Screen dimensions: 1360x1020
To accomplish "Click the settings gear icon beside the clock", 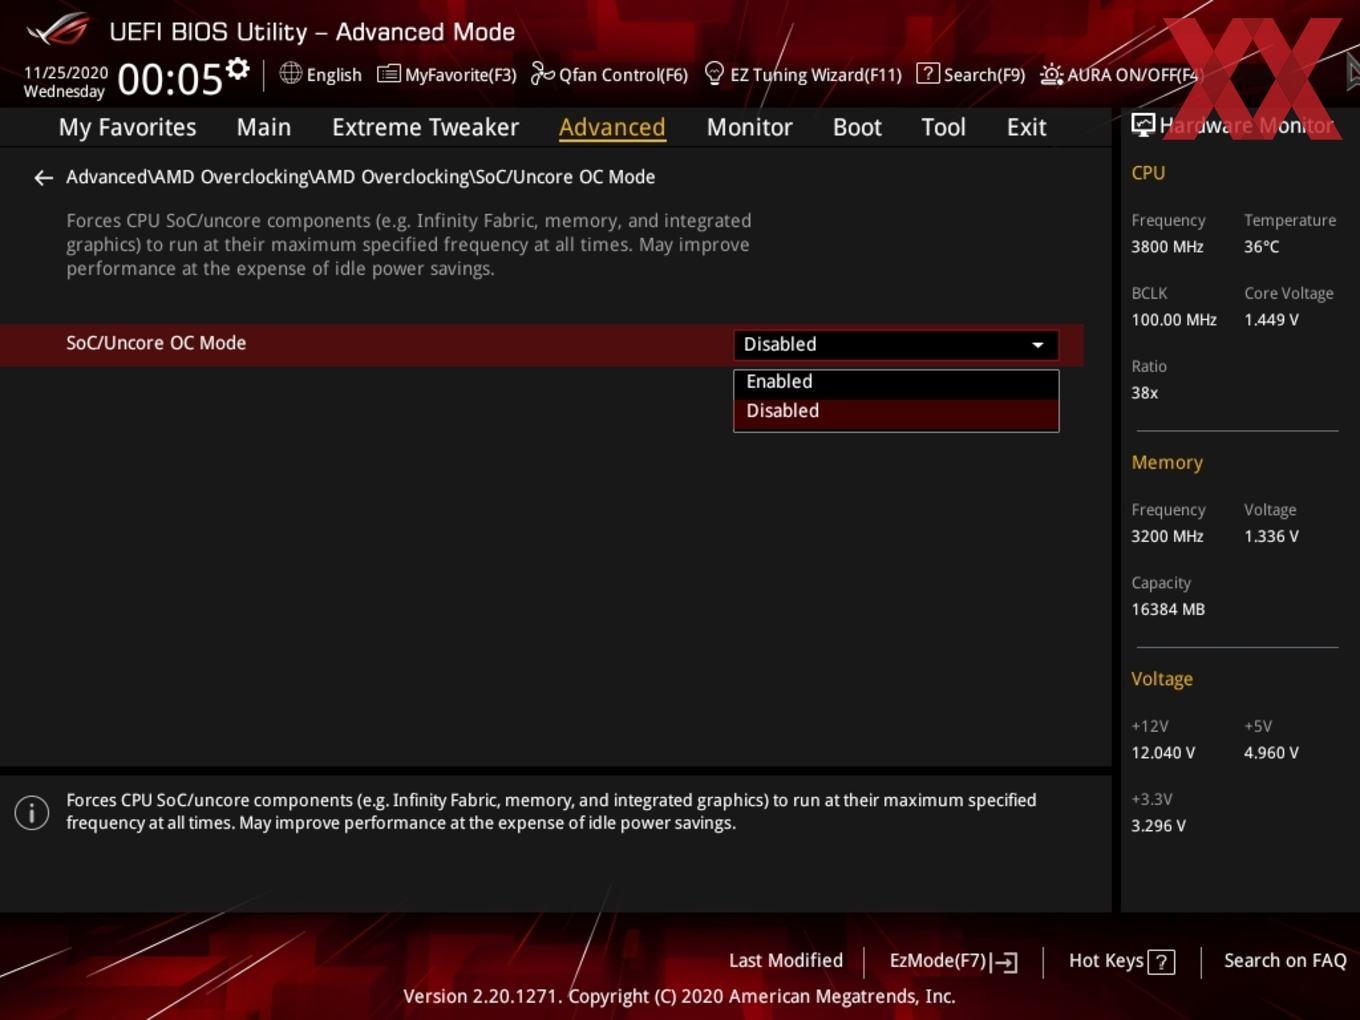I will click(x=237, y=69).
